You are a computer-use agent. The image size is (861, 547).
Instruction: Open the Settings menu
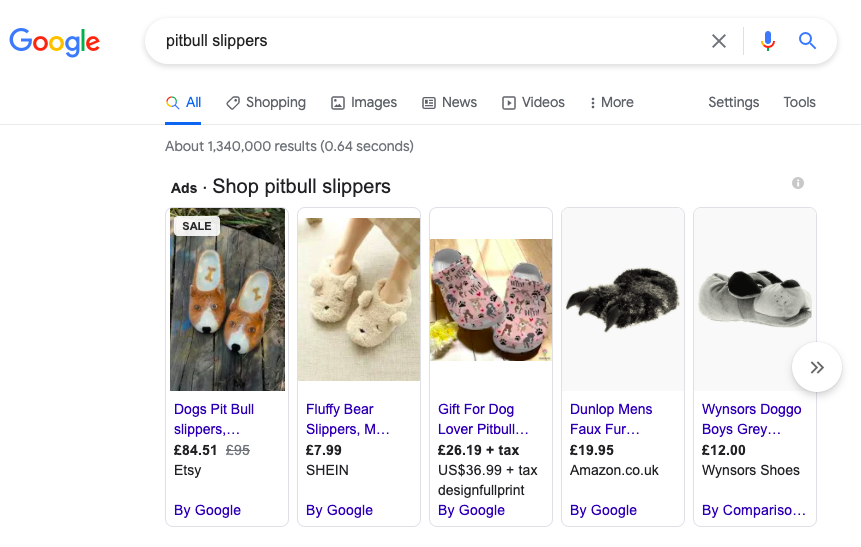[734, 103]
